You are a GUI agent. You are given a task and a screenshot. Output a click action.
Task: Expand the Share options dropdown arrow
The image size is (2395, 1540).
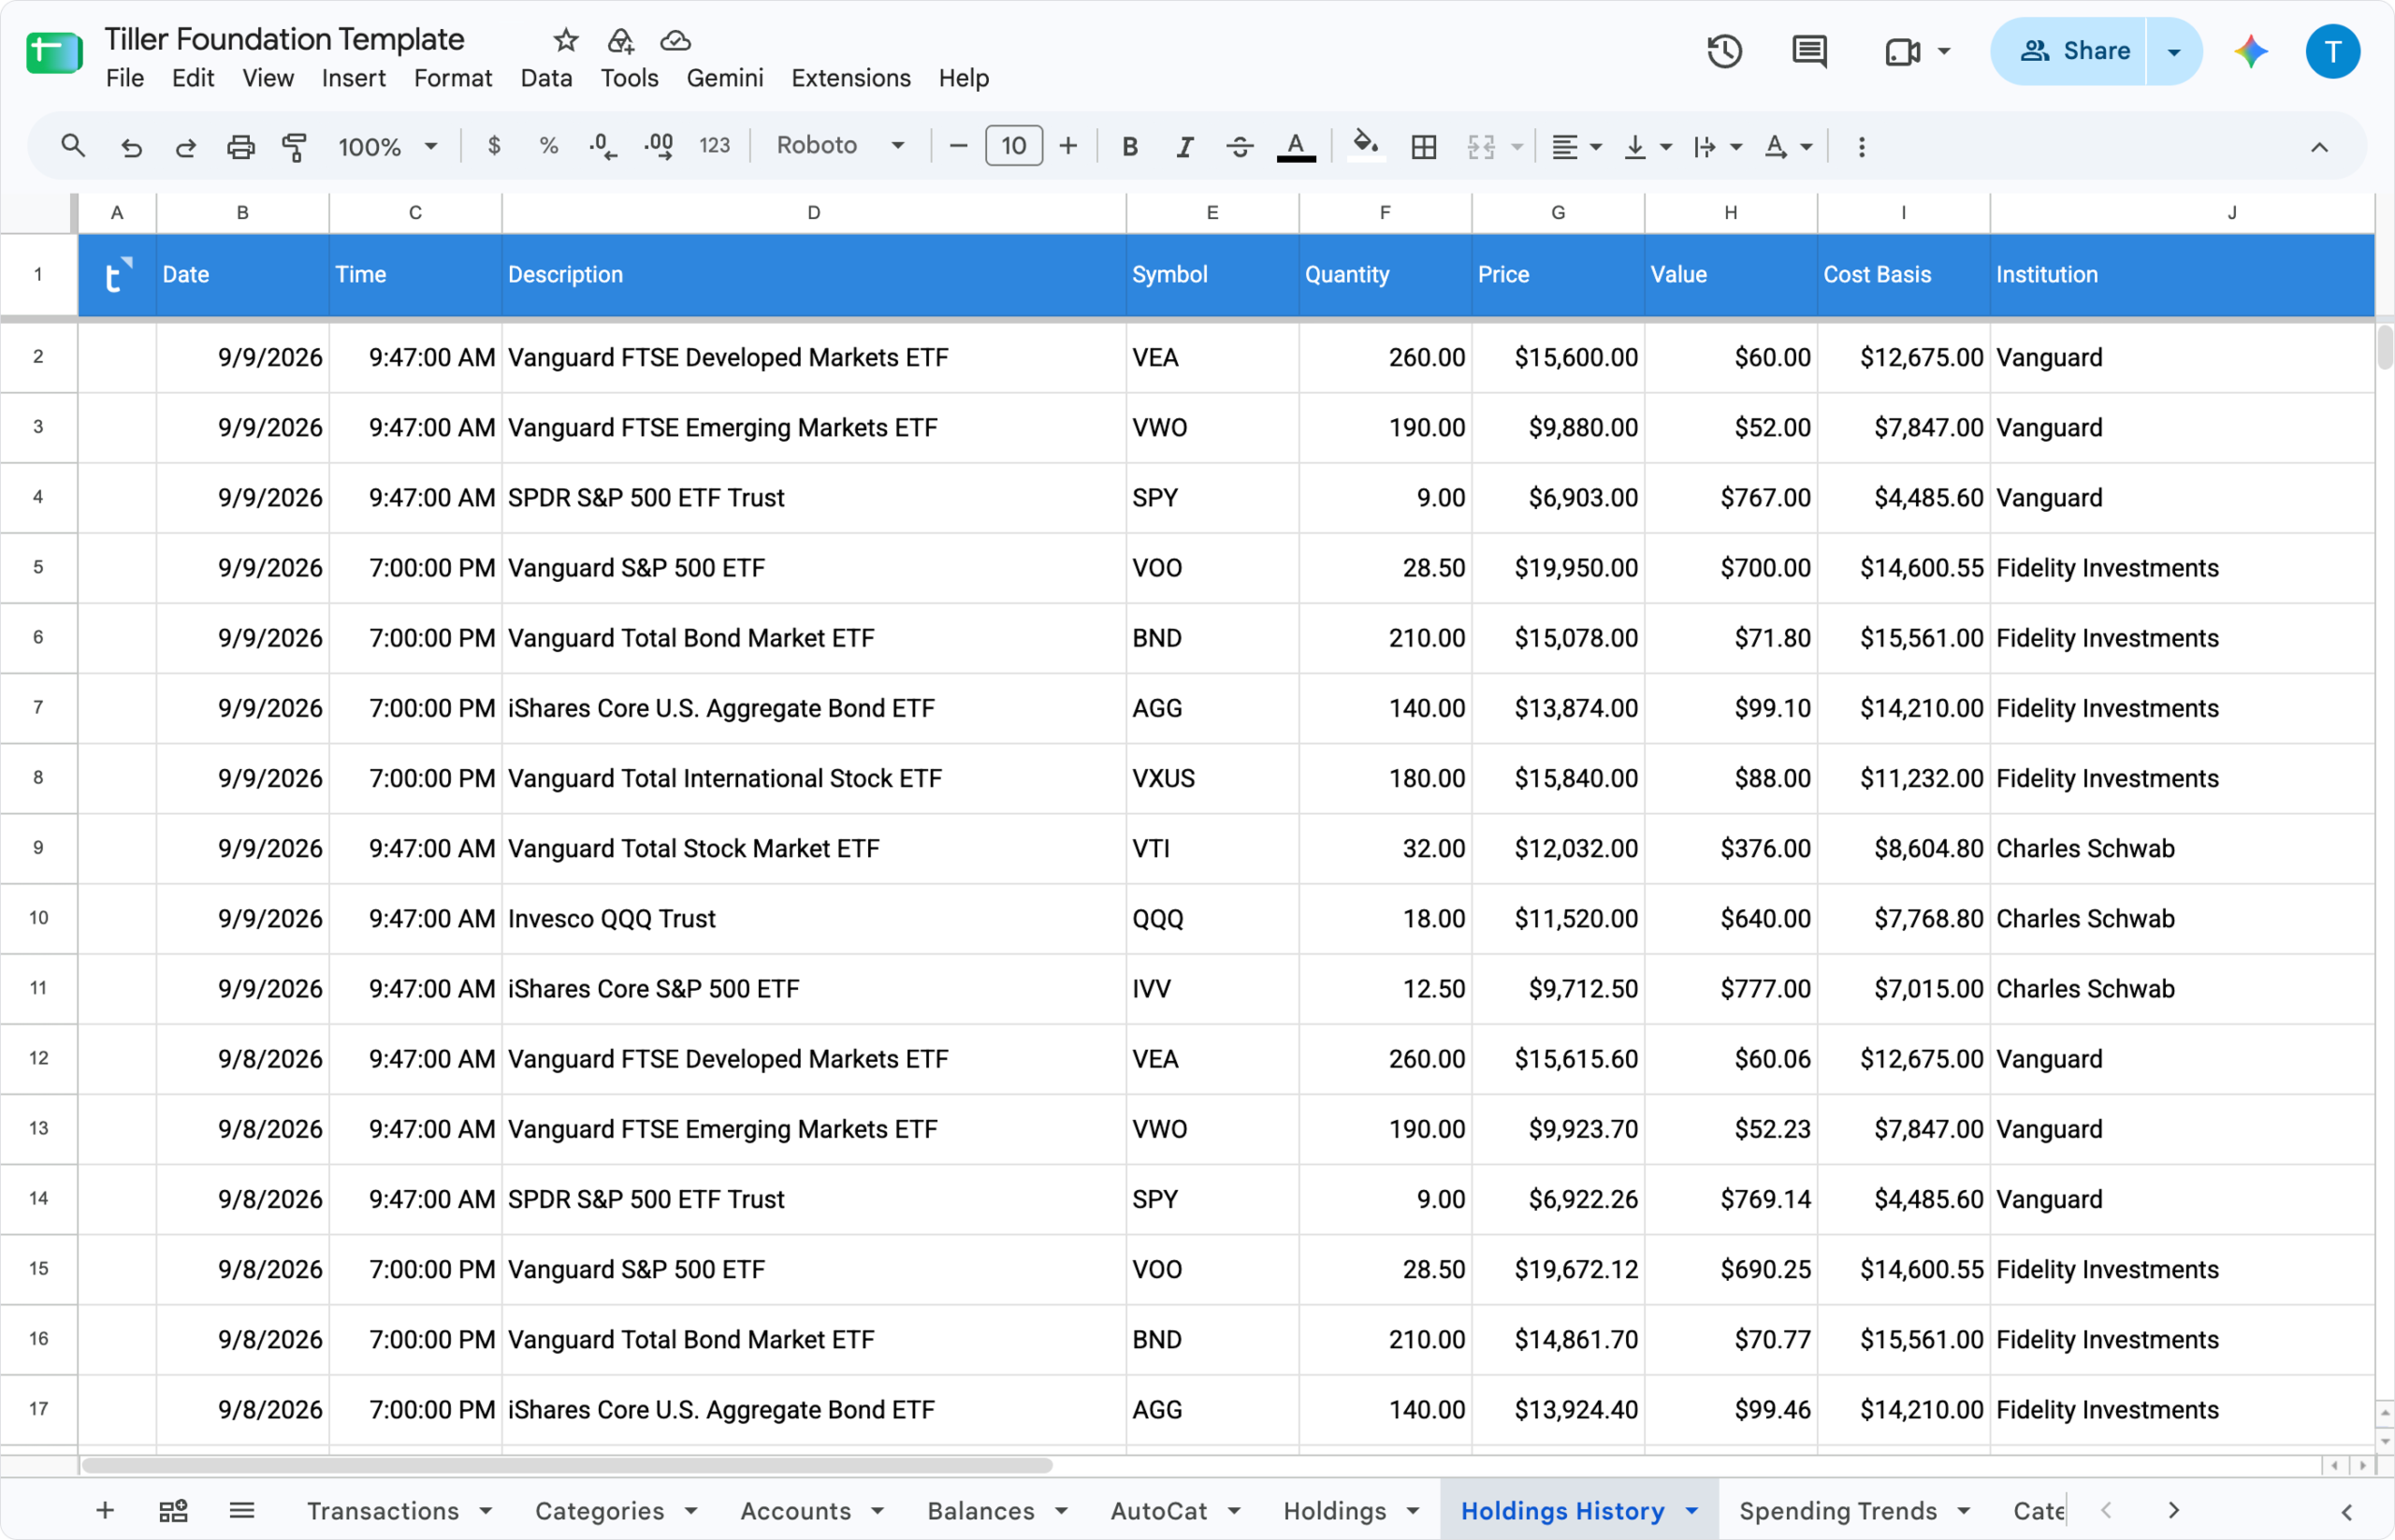2174,51
